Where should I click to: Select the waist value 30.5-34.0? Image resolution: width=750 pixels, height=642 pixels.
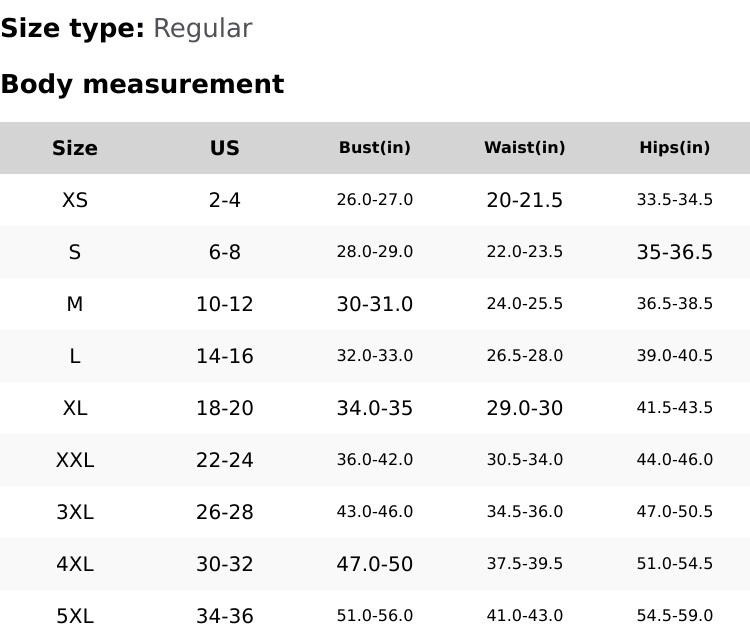point(525,460)
